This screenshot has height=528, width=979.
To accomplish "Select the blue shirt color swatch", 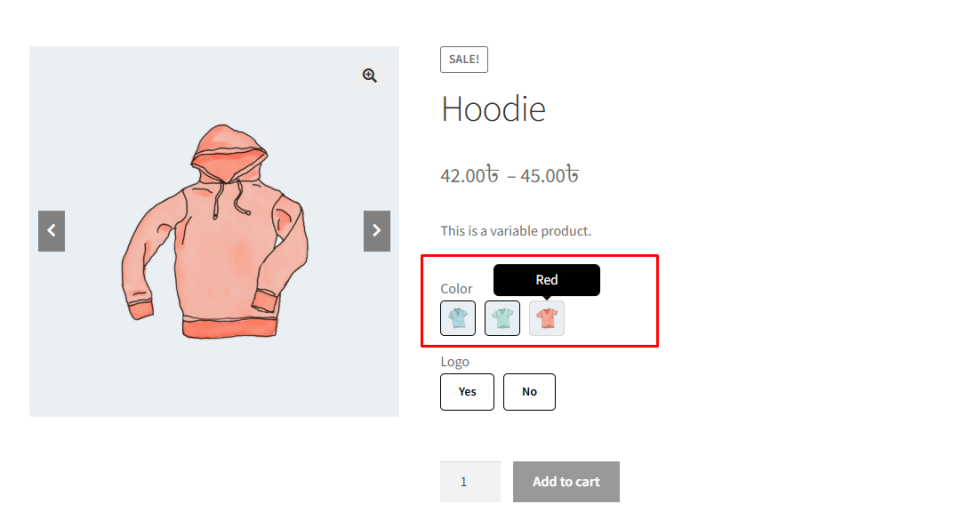I will [458, 318].
